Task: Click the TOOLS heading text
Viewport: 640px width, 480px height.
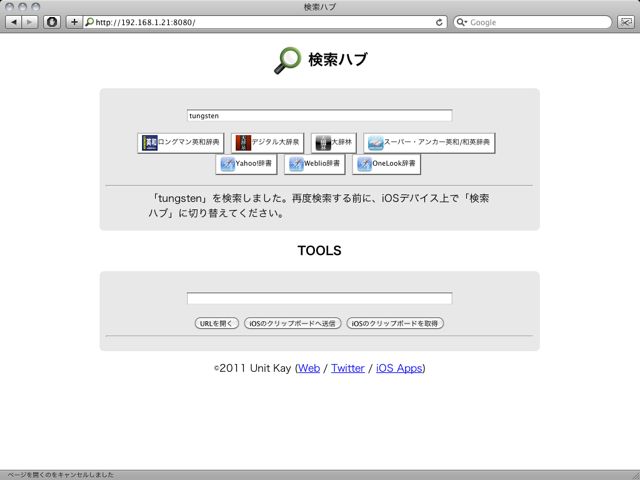Action: point(320,250)
